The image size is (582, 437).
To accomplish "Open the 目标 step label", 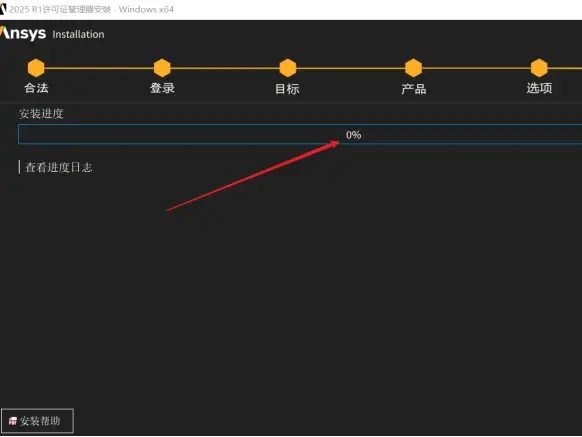I will [x=287, y=89].
